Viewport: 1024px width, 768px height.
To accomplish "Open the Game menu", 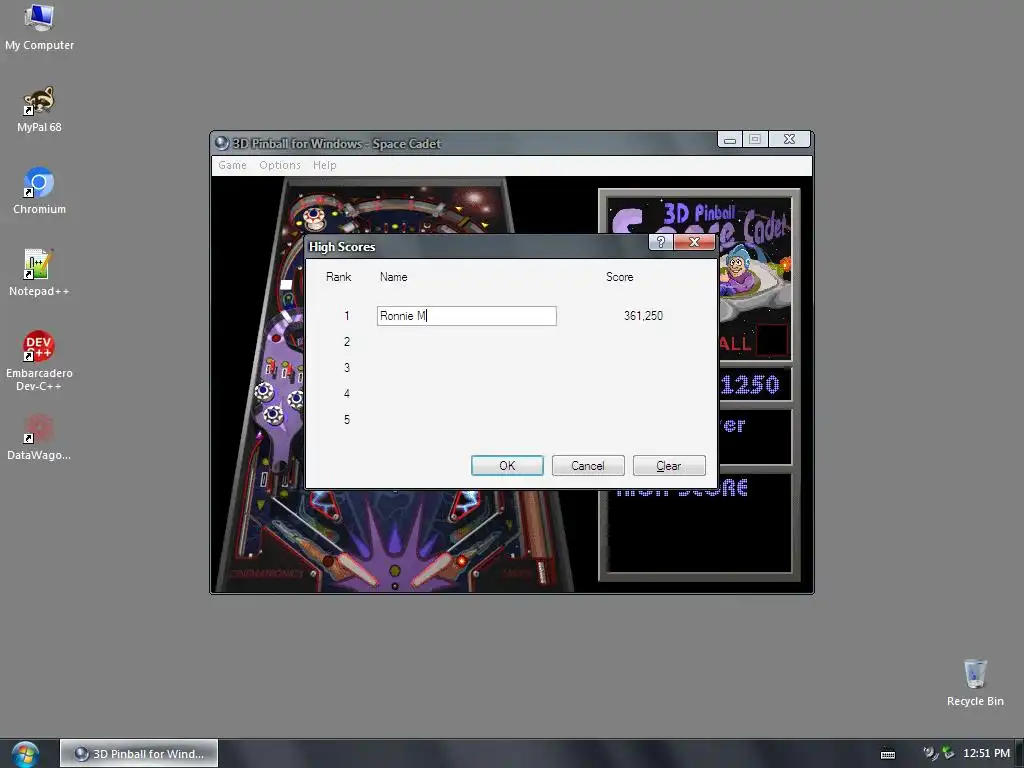I will 232,165.
